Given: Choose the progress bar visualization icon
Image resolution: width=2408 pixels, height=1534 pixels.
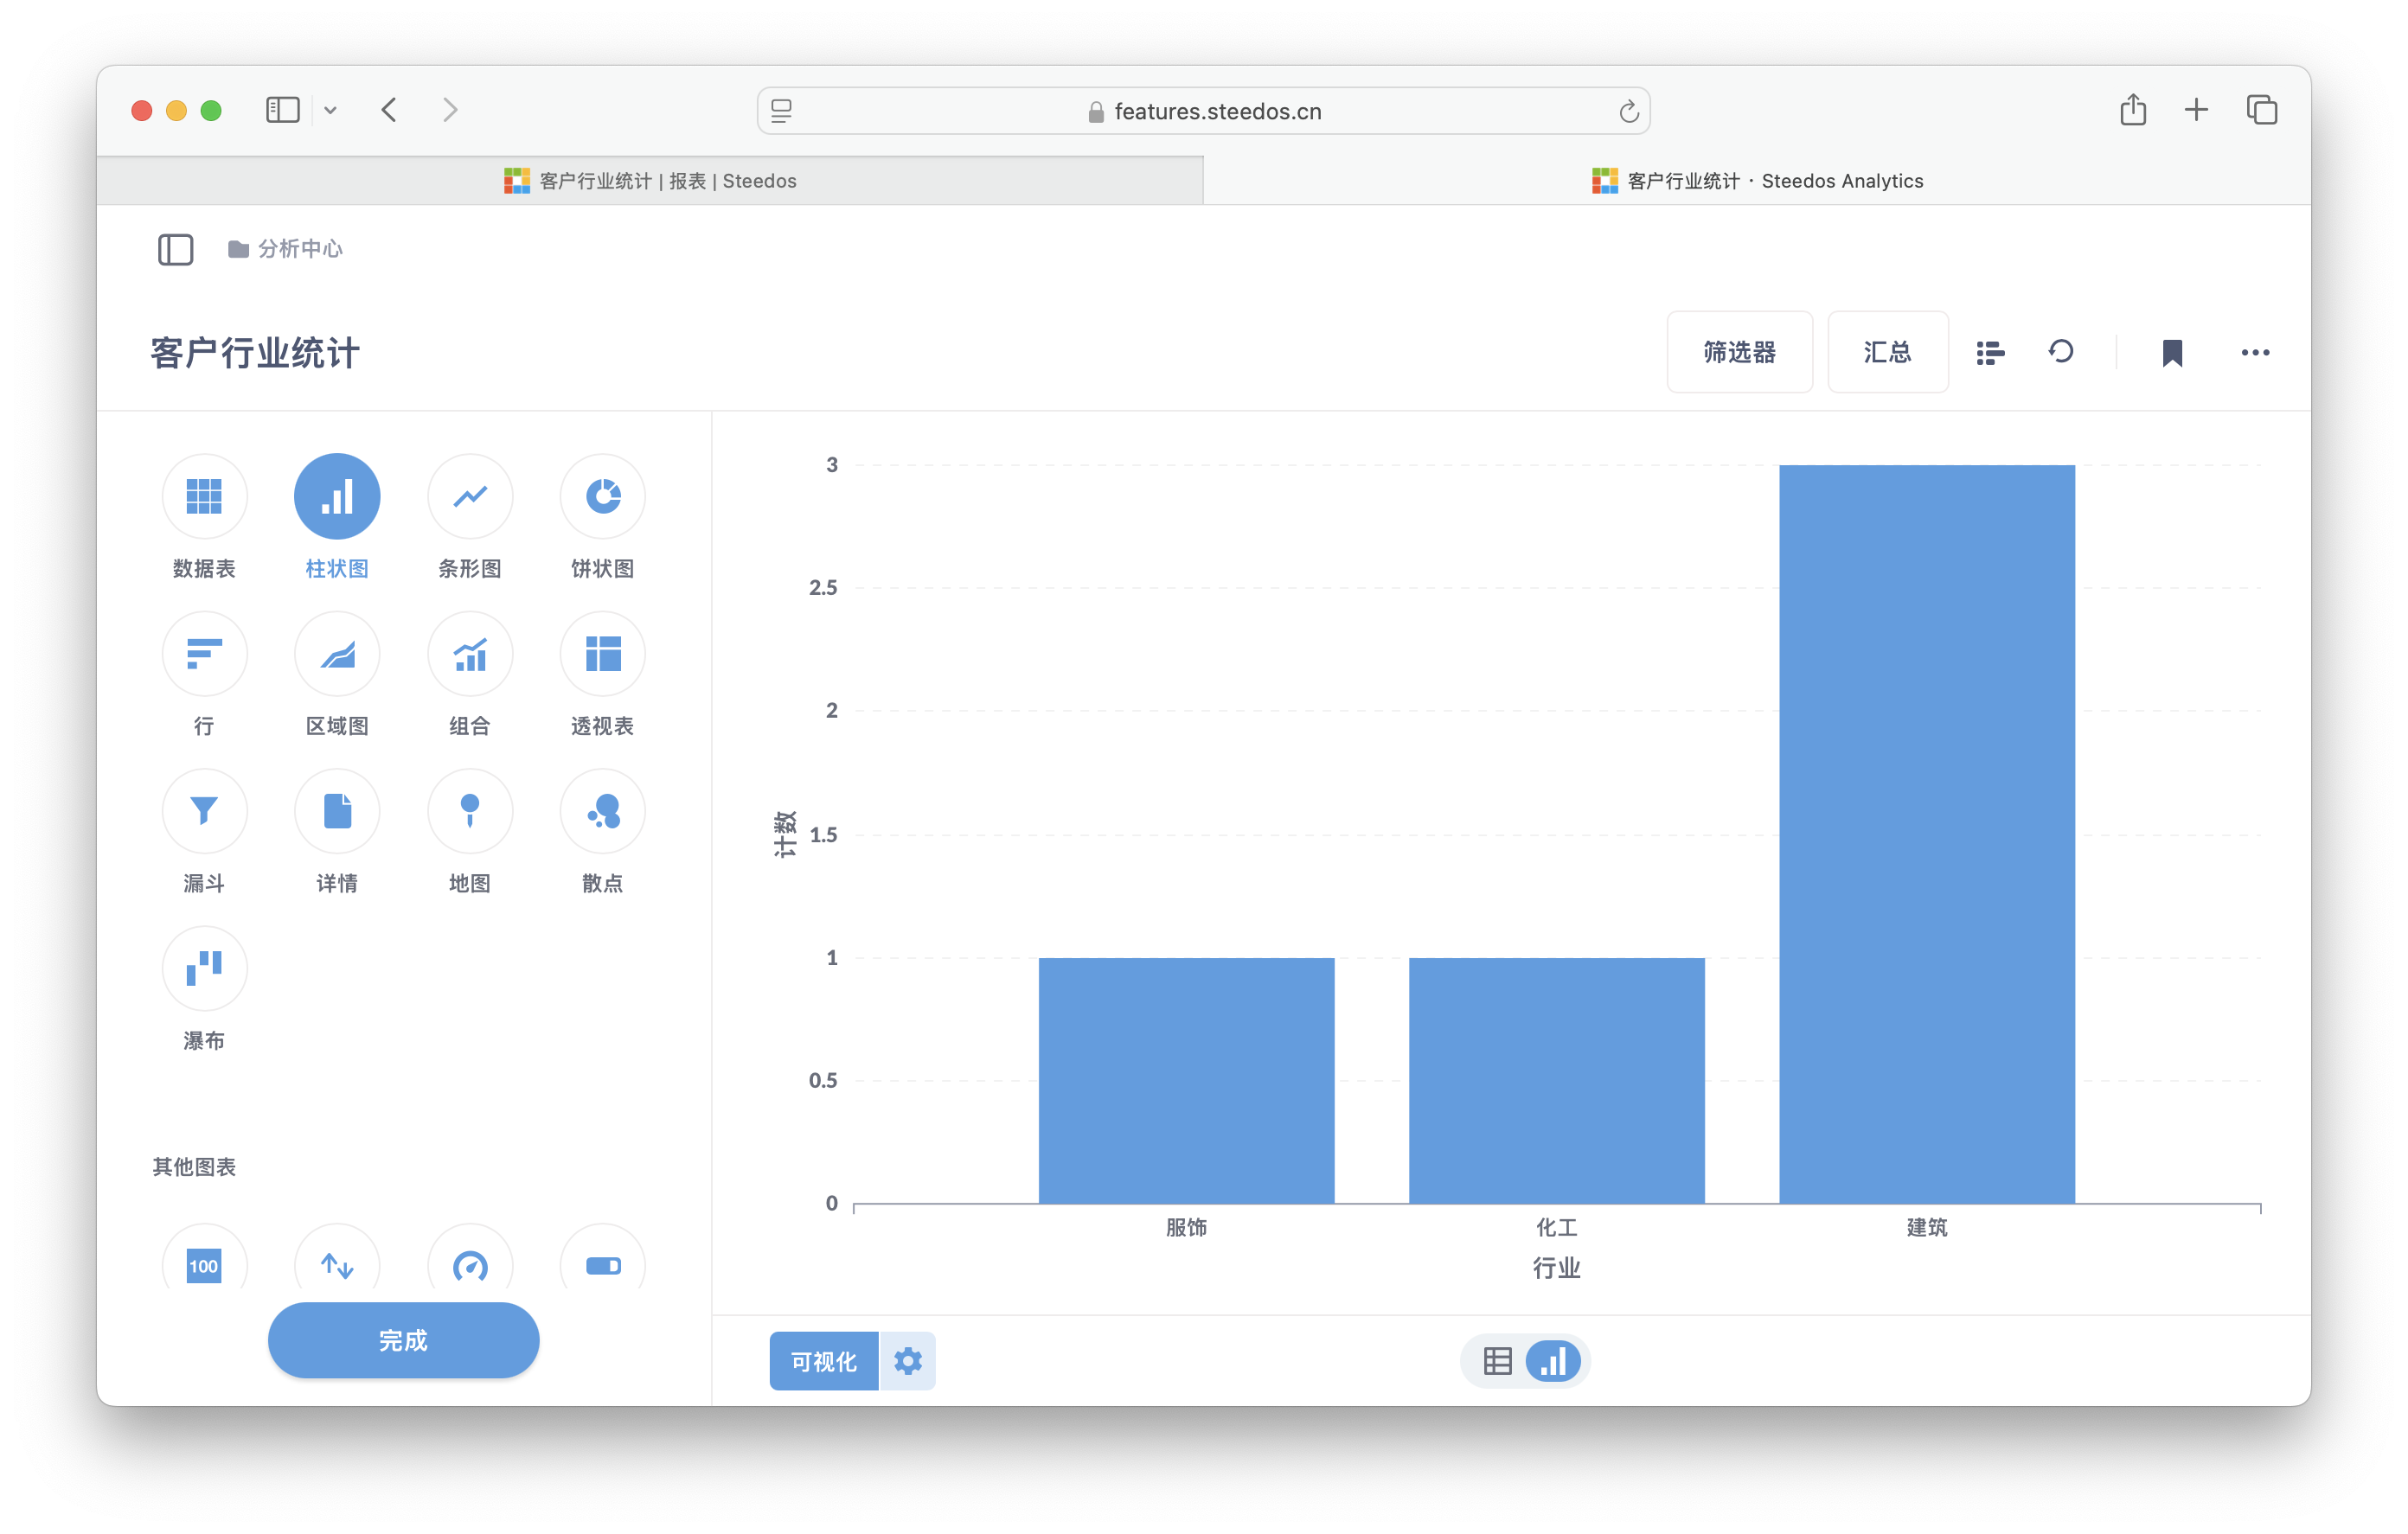Looking at the screenshot, I should point(603,1265).
